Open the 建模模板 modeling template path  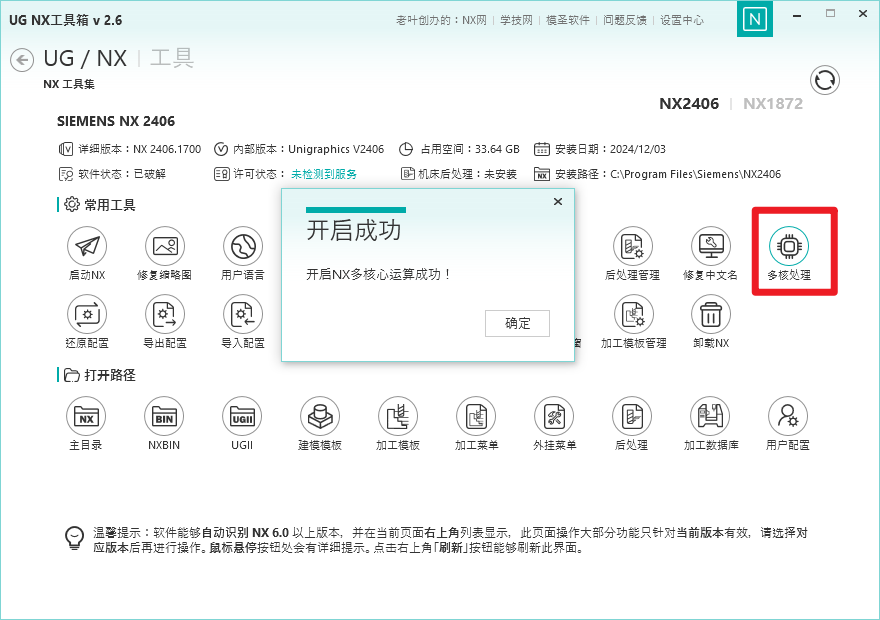click(x=320, y=416)
